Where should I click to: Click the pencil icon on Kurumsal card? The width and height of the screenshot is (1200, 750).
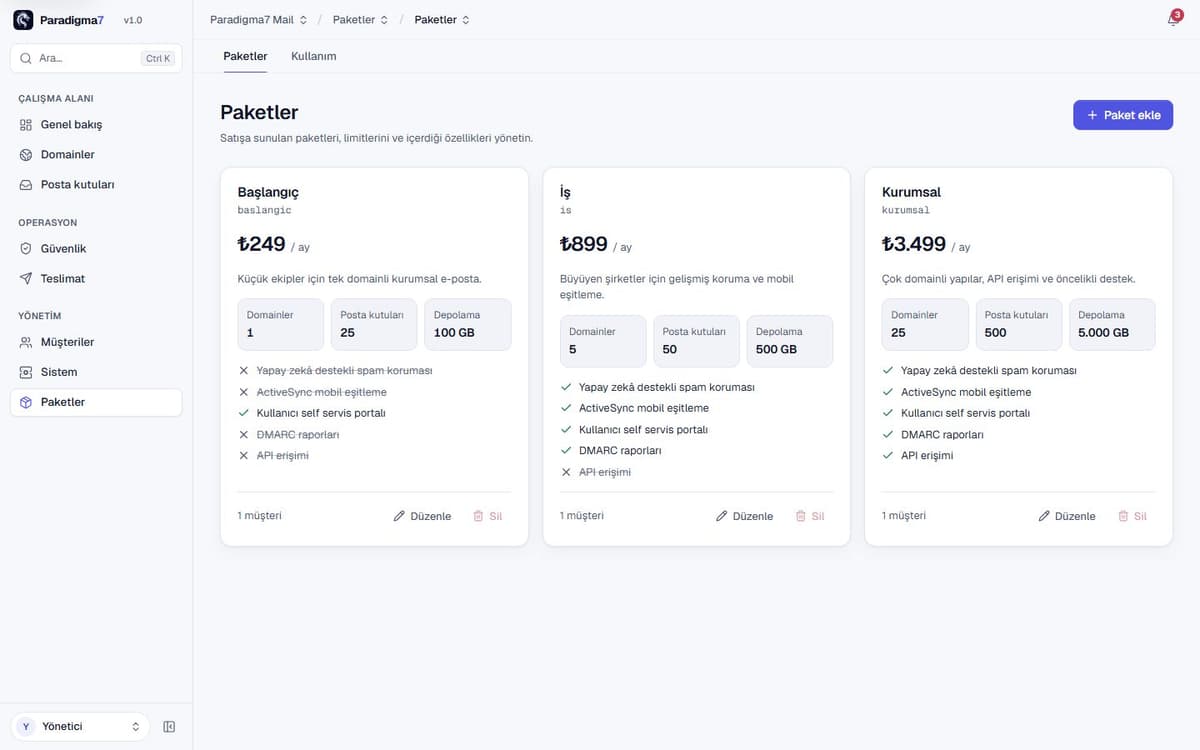click(x=1044, y=516)
